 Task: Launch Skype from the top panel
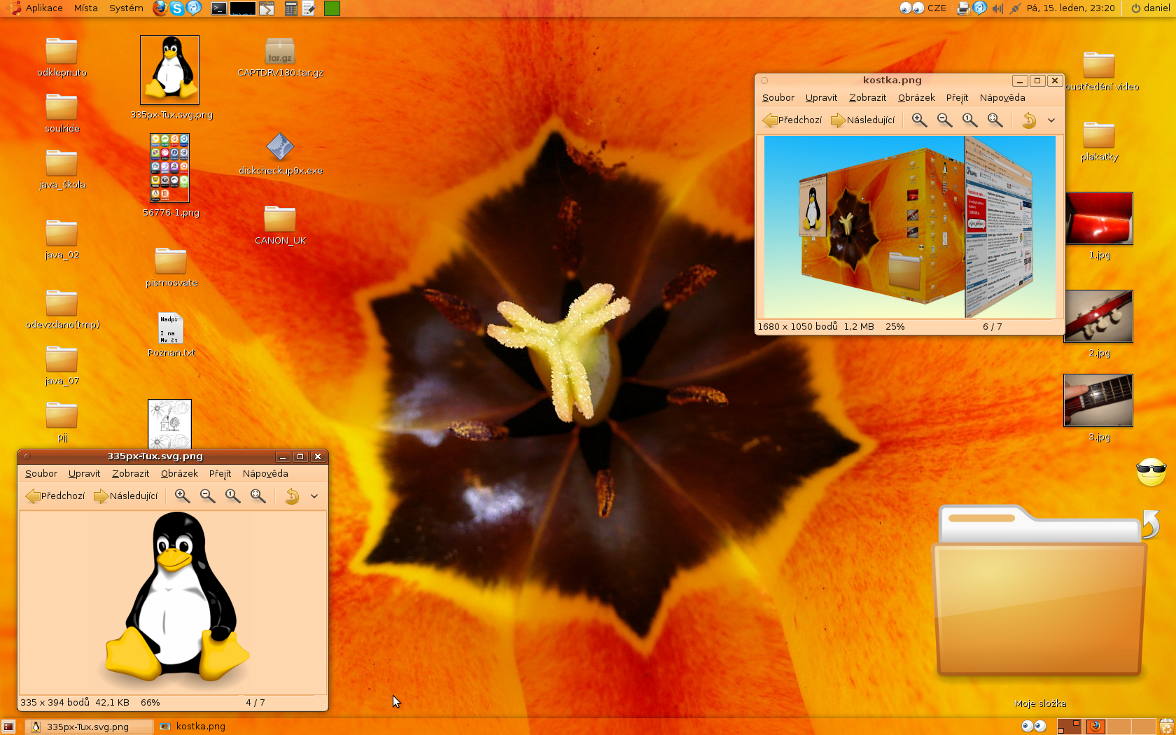point(177,8)
